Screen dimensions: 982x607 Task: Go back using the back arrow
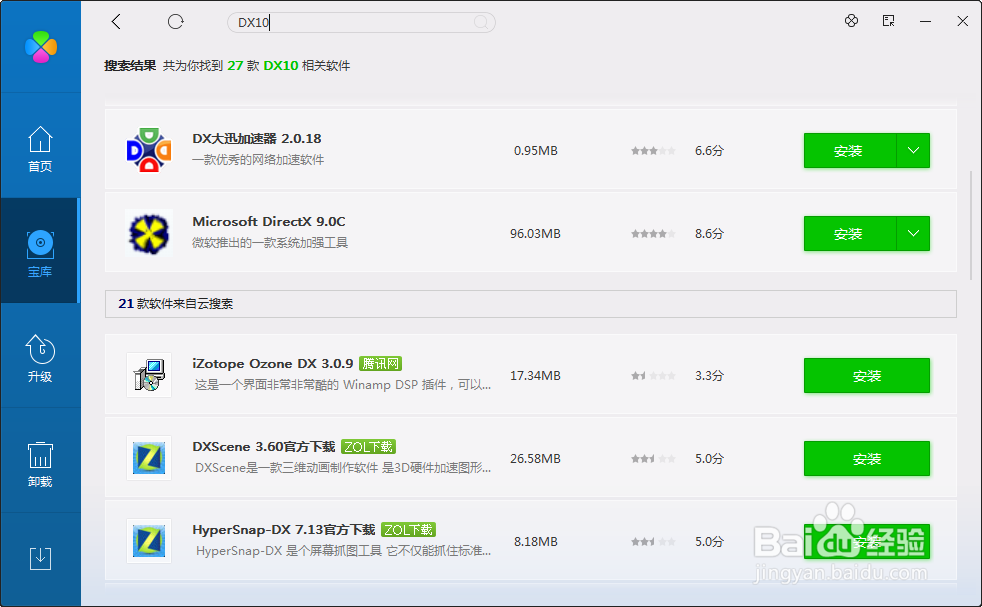point(116,22)
